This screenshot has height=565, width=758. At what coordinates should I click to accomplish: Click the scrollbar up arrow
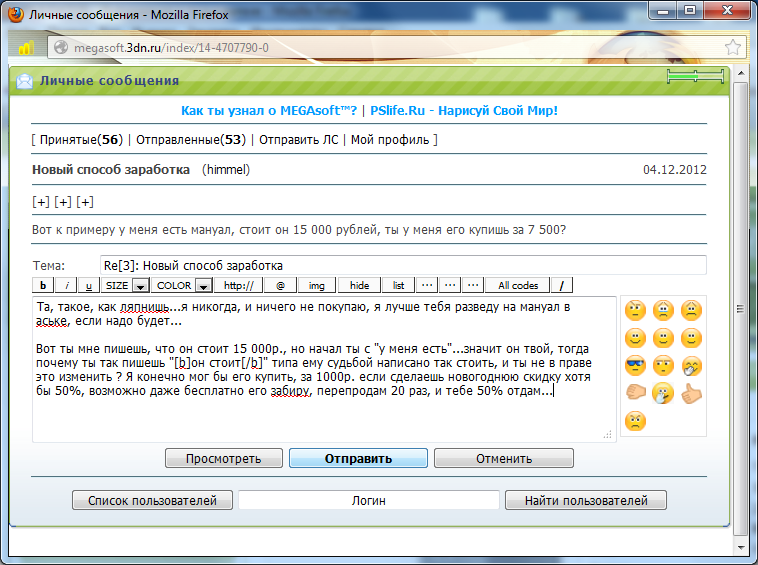click(x=741, y=73)
